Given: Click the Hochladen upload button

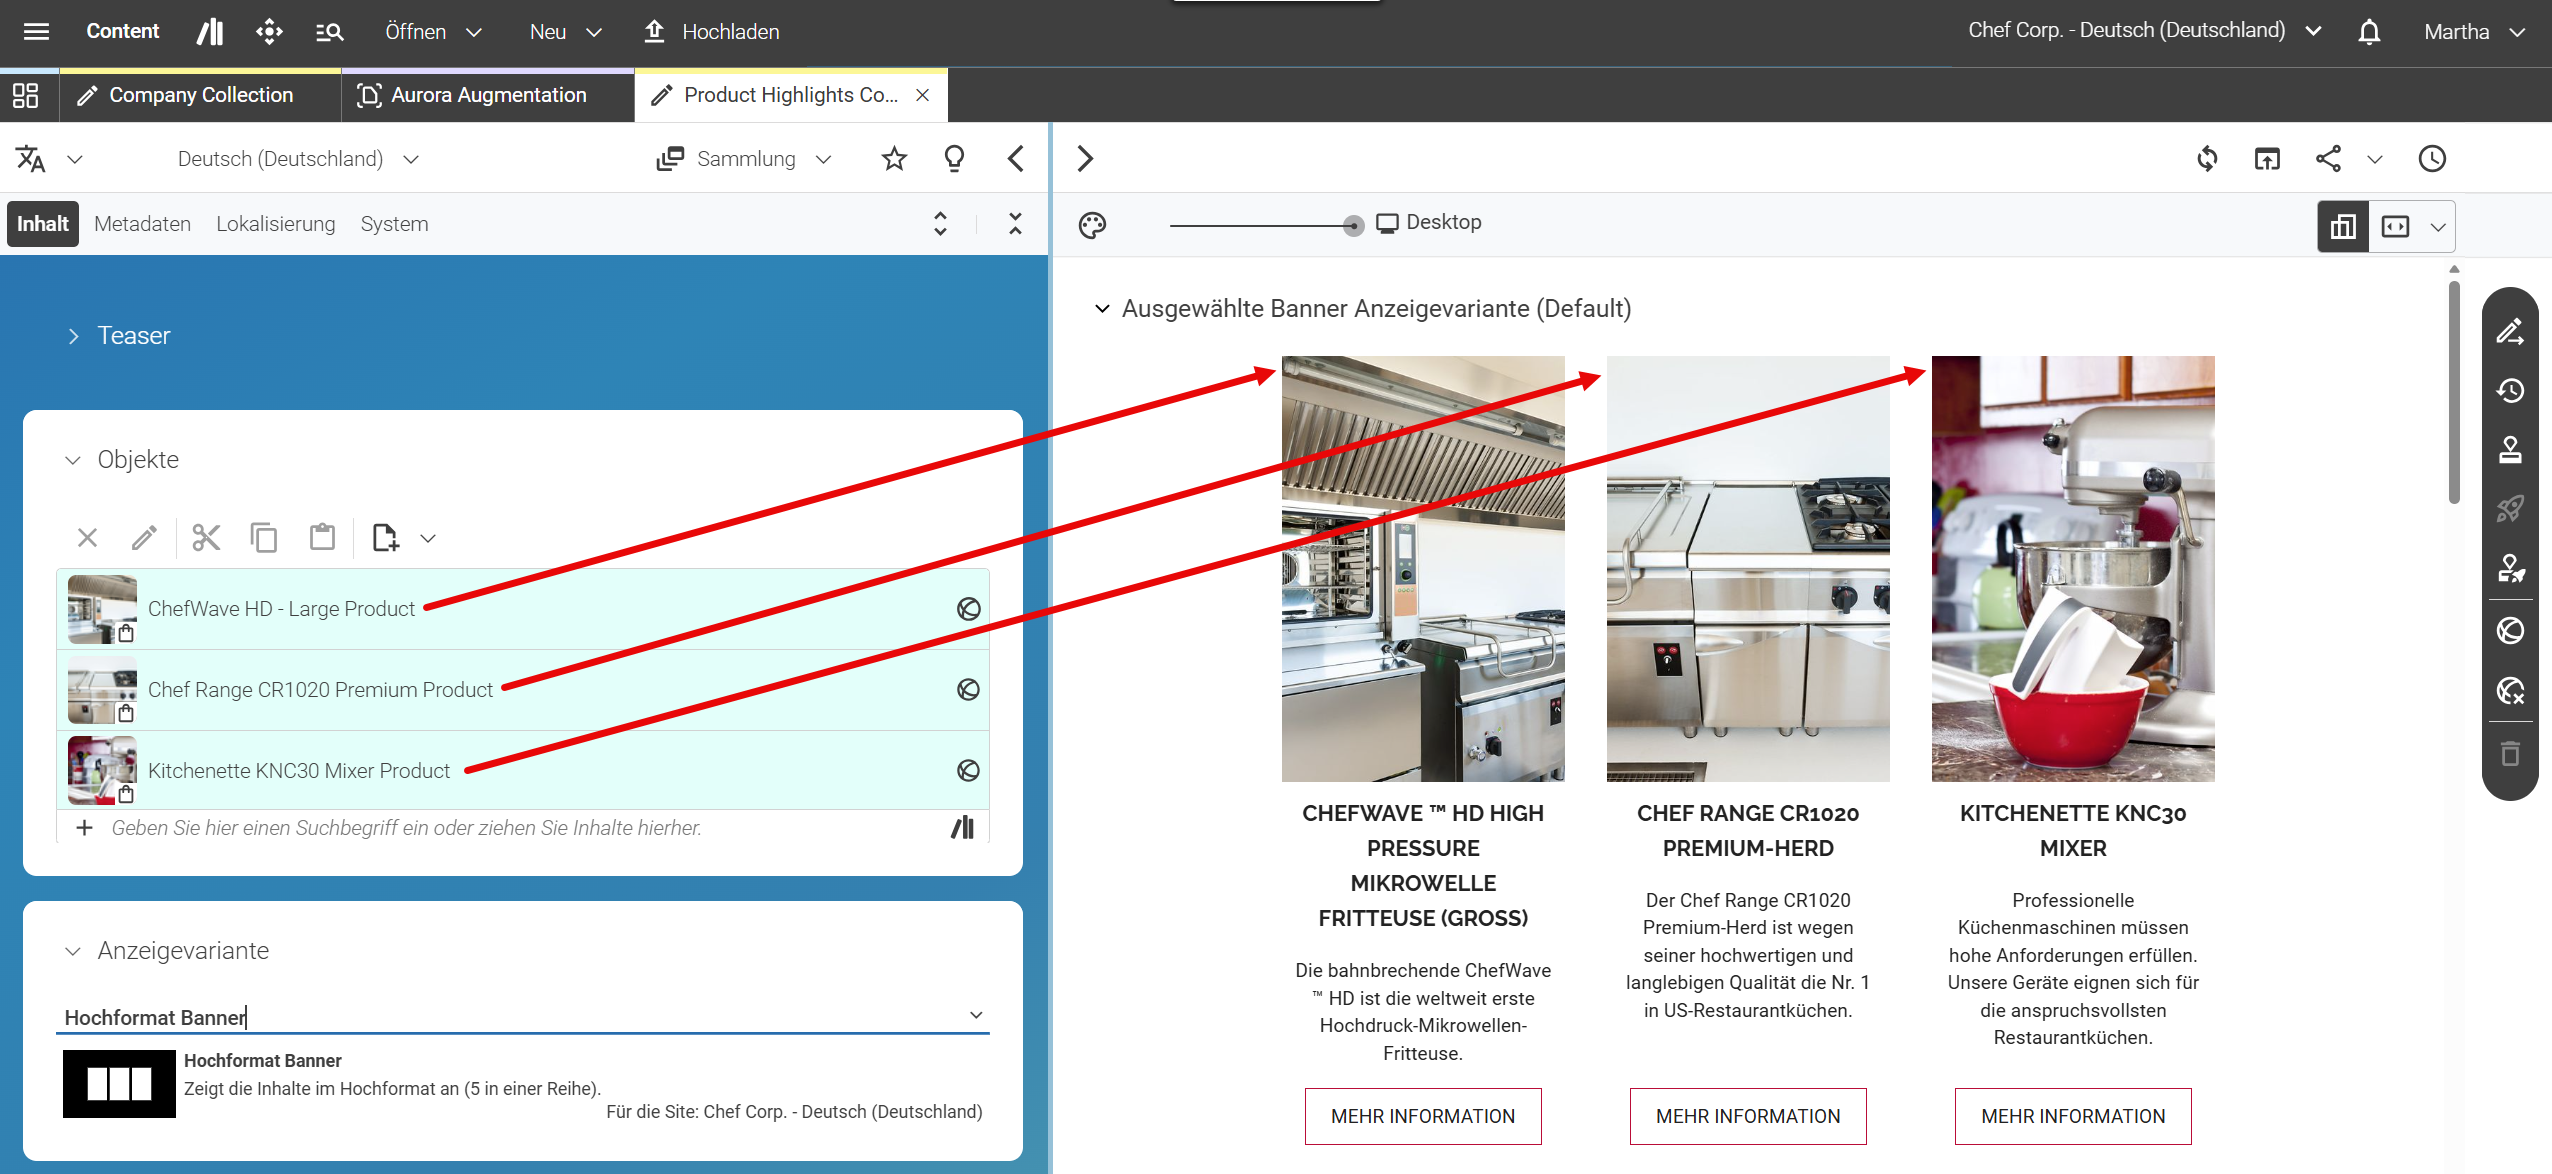Looking at the screenshot, I should pos(711,32).
